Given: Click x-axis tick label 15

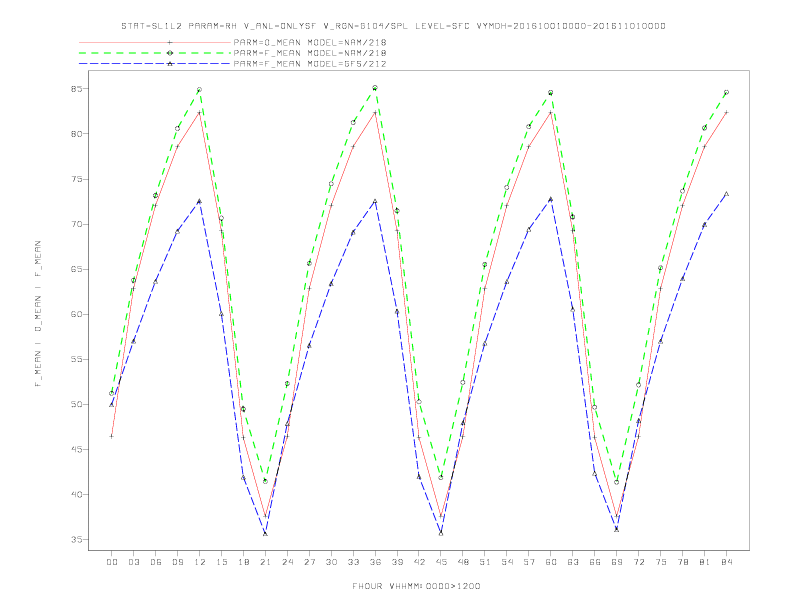Looking at the screenshot, I should tap(221, 562).
